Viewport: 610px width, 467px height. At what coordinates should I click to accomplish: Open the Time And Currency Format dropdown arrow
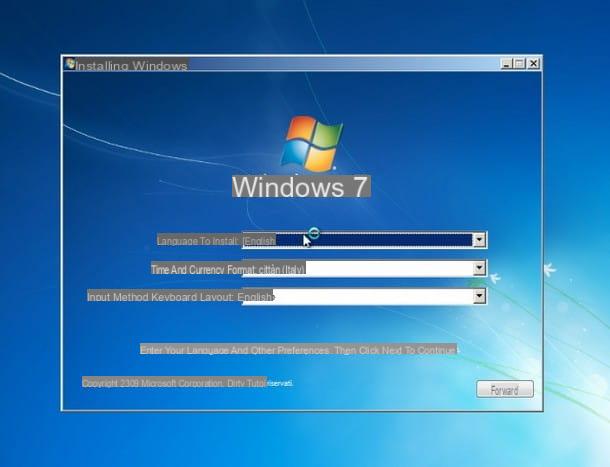[479, 268]
